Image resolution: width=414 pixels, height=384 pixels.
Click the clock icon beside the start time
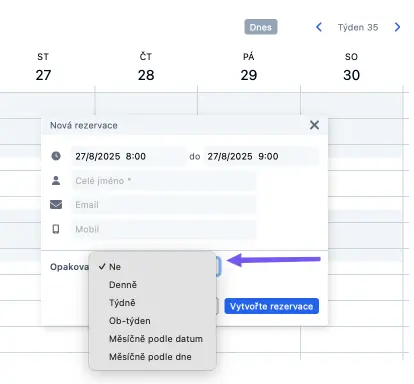pyautogui.click(x=56, y=156)
